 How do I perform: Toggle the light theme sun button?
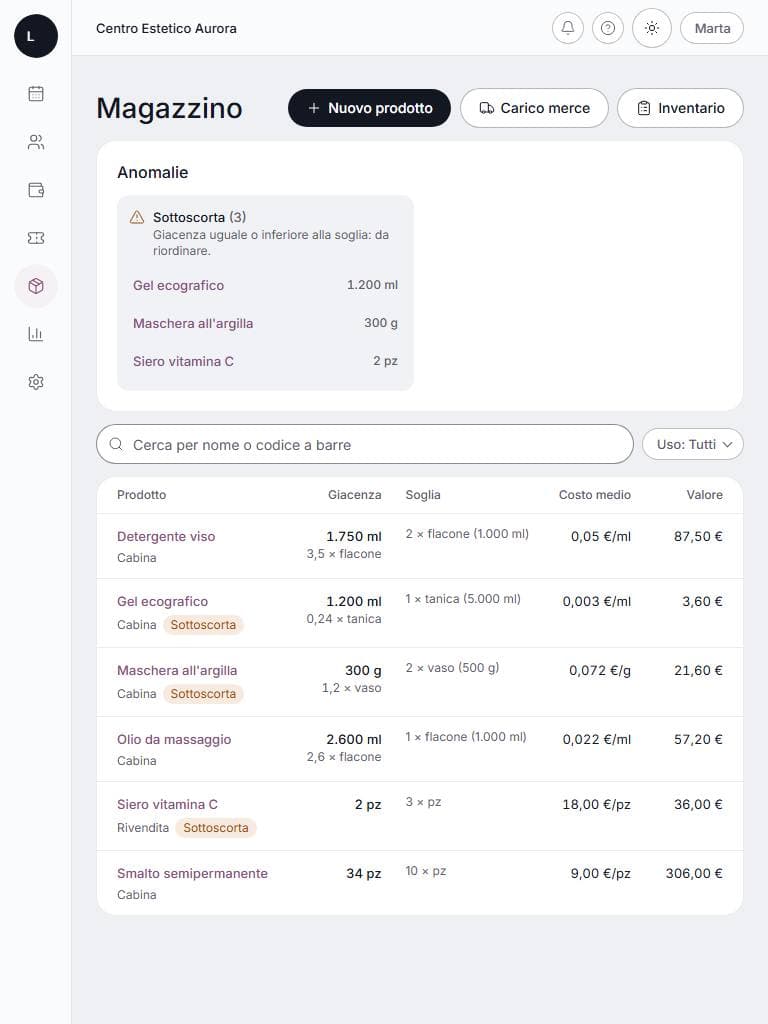[x=652, y=28]
